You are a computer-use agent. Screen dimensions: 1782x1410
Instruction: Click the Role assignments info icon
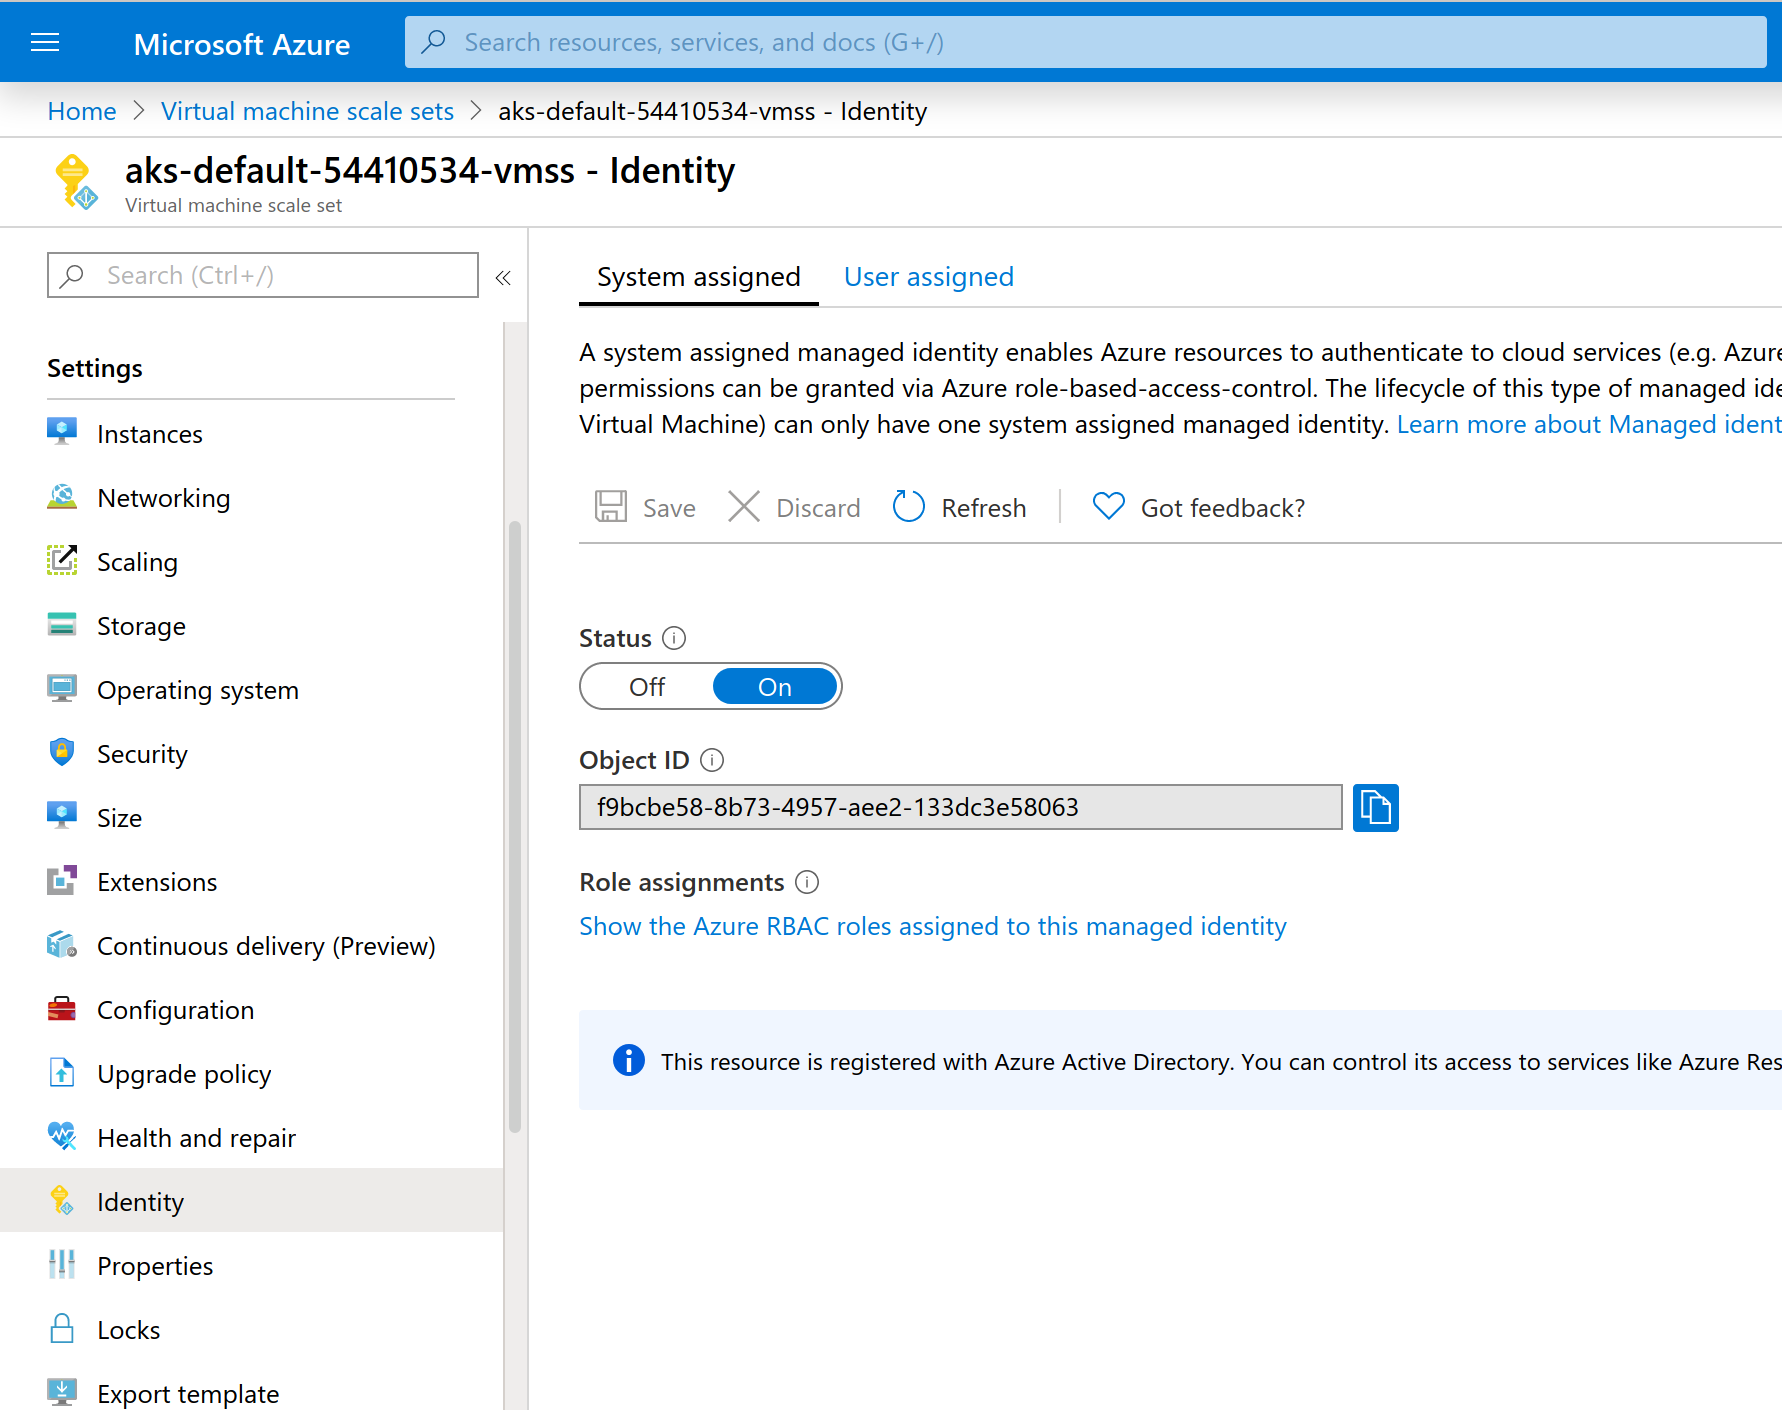pyautogui.click(x=806, y=882)
